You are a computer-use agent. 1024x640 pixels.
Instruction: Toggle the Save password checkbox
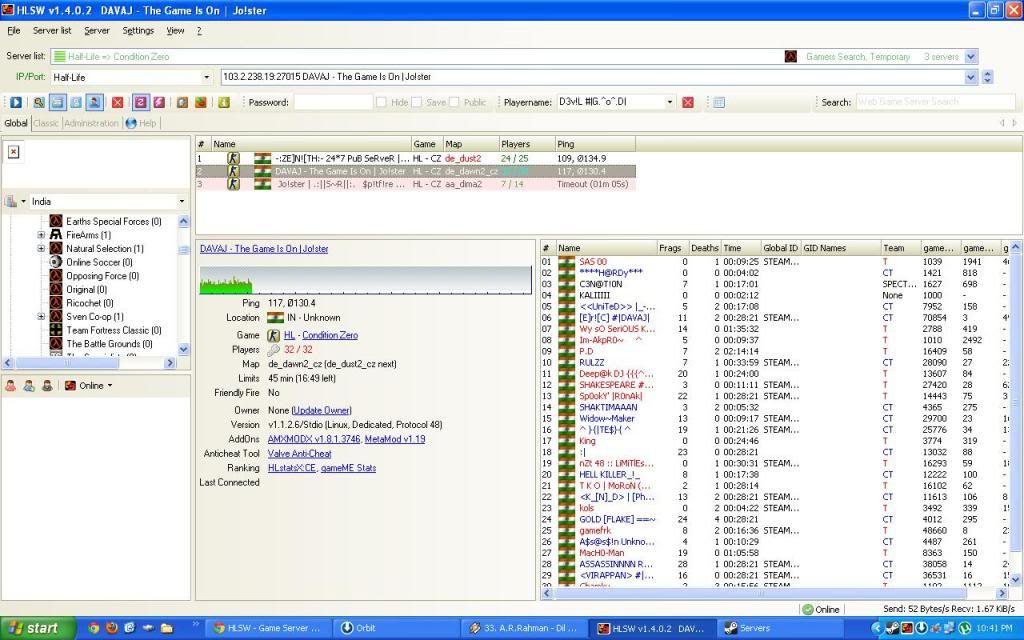(417, 102)
